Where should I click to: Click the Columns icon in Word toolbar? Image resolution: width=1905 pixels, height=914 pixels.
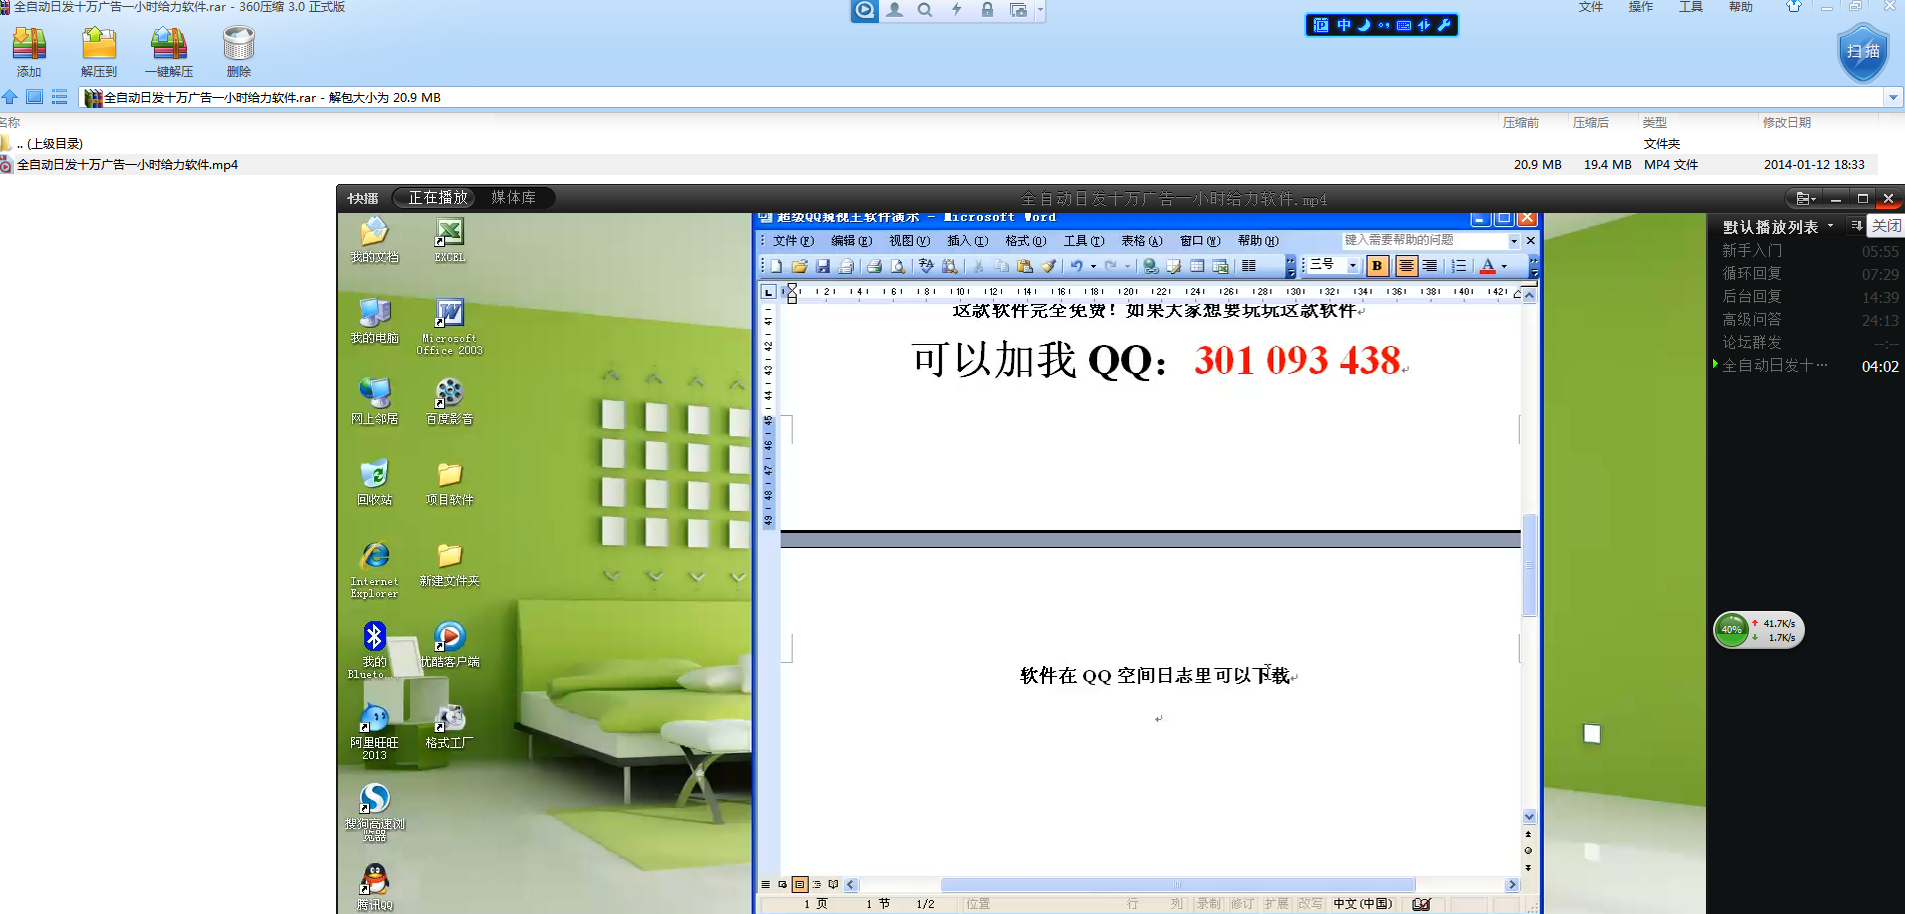click(1250, 266)
